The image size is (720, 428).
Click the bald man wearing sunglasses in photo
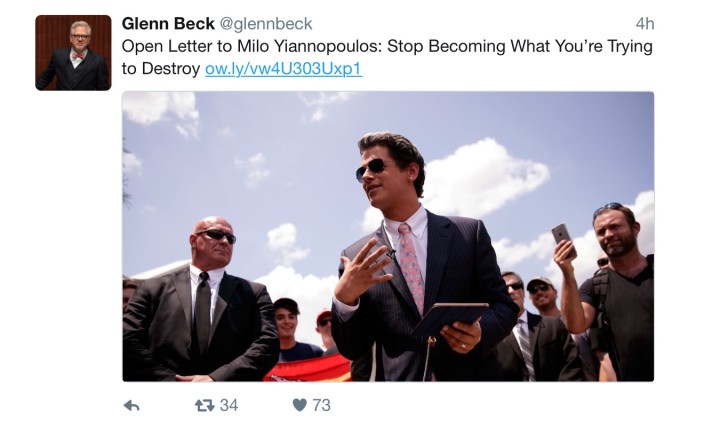[210, 240]
